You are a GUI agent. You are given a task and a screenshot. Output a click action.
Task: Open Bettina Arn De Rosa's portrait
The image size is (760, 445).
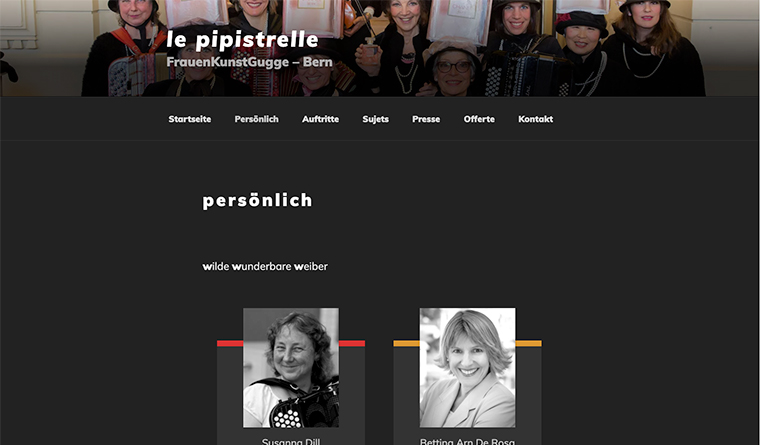coord(468,368)
